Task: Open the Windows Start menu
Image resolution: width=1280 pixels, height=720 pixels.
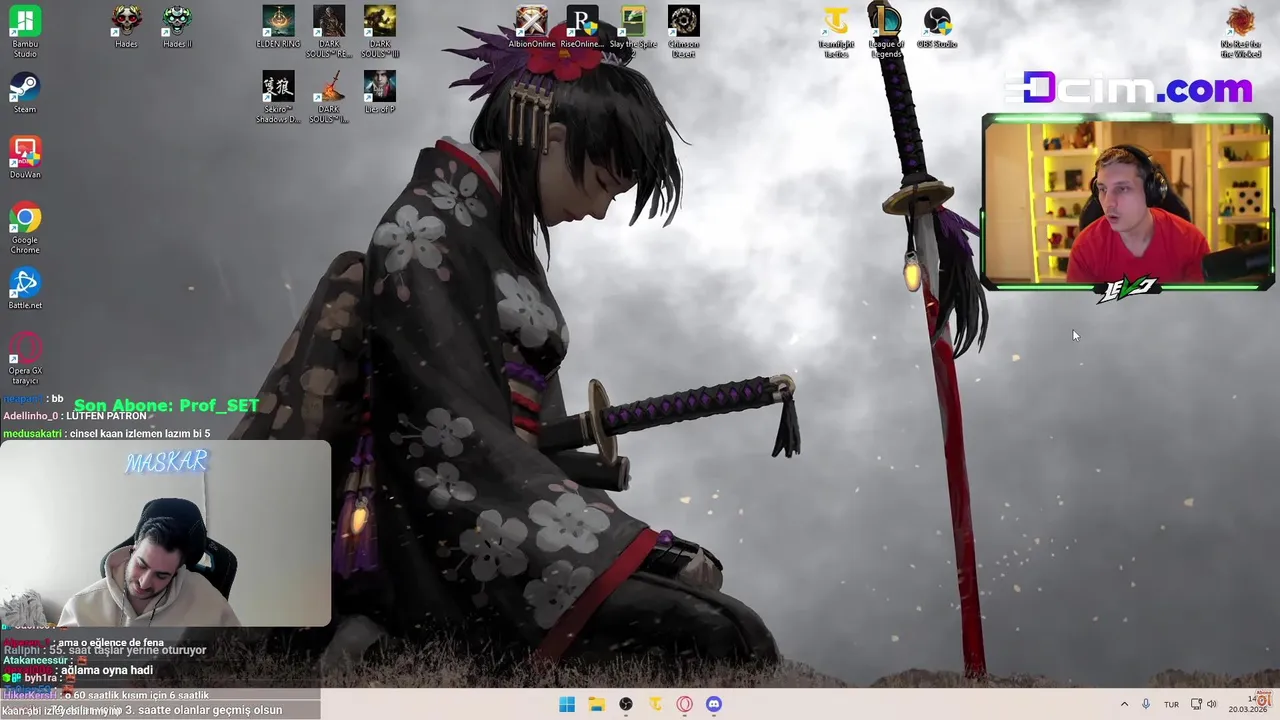Action: tap(567, 704)
